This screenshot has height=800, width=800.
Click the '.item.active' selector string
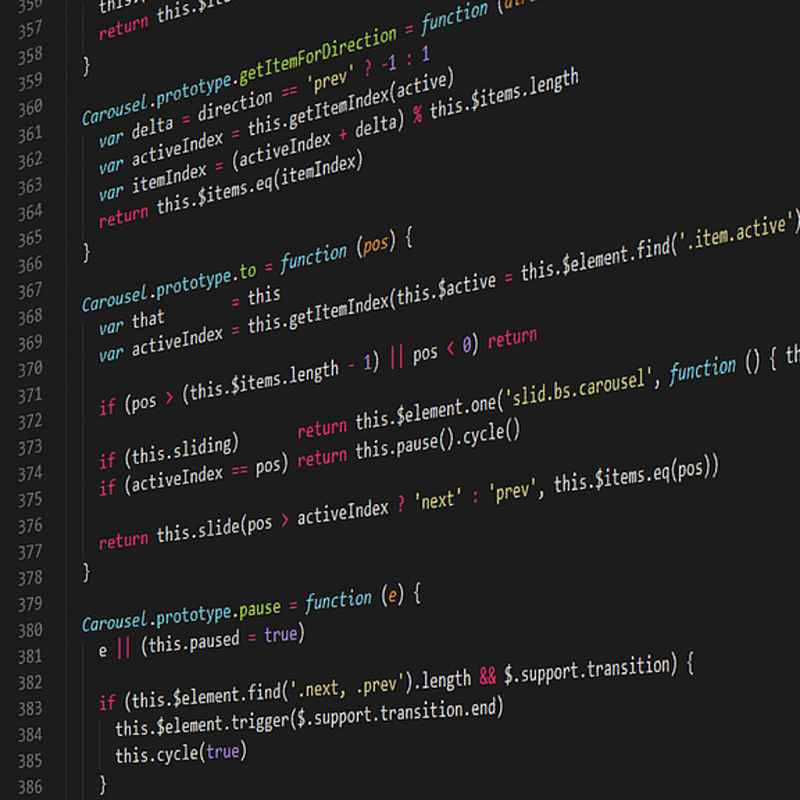tap(746, 227)
